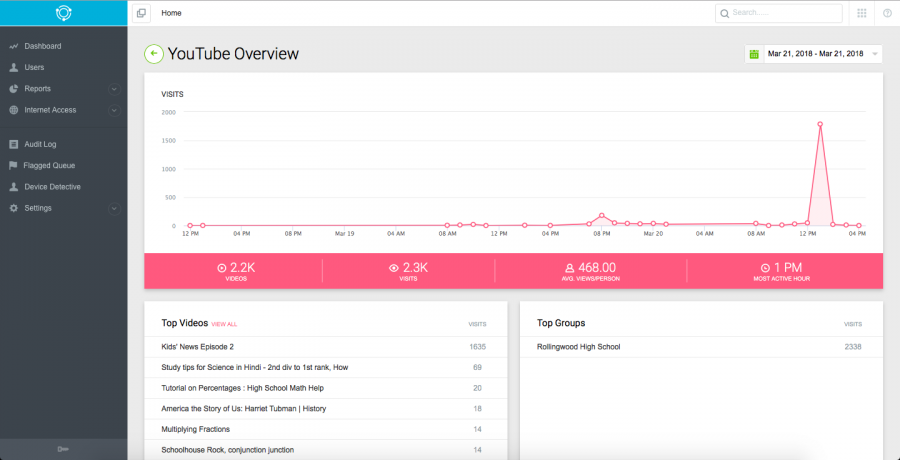Click the green calendar icon
Image resolution: width=900 pixels, height=460 pixels.
click(754, 54)
